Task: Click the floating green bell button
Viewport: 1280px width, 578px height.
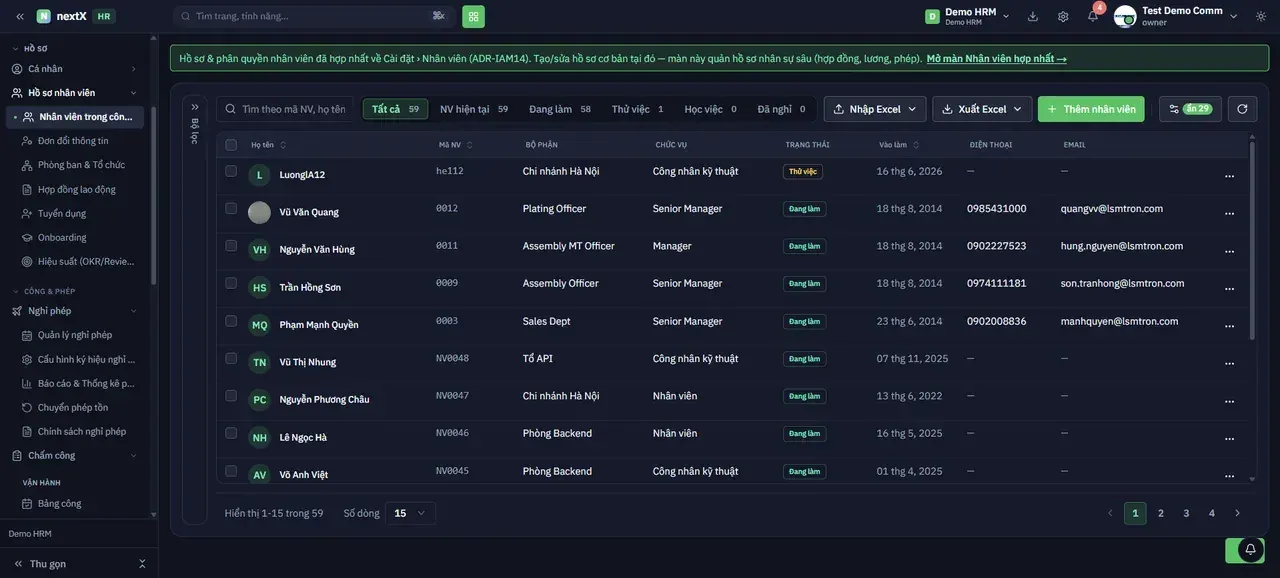Action: [x=1245, y=550]
